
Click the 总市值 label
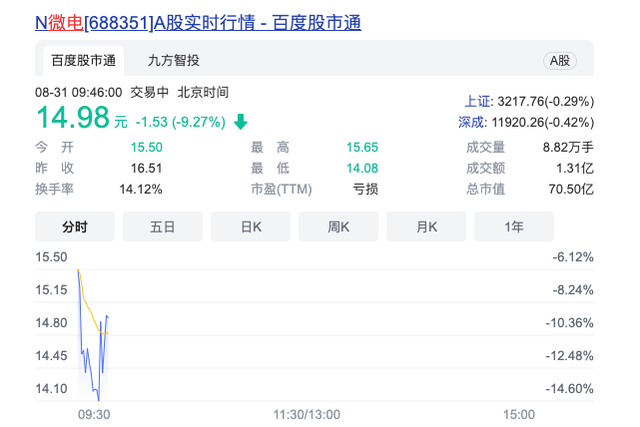(486, 189)
